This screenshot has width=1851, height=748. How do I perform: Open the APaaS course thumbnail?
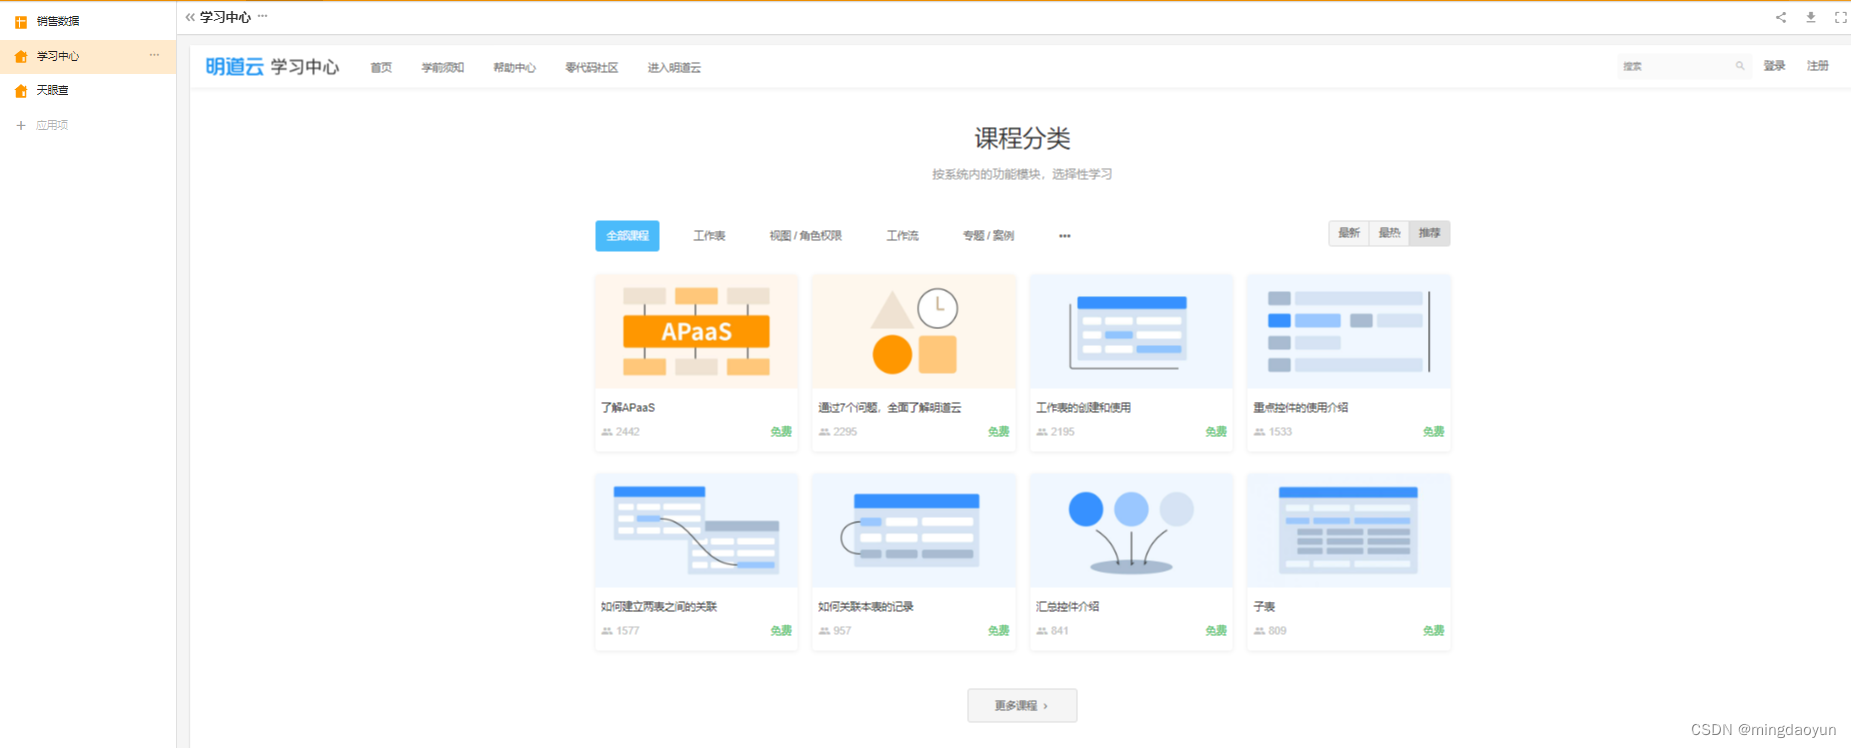(697, 332)
